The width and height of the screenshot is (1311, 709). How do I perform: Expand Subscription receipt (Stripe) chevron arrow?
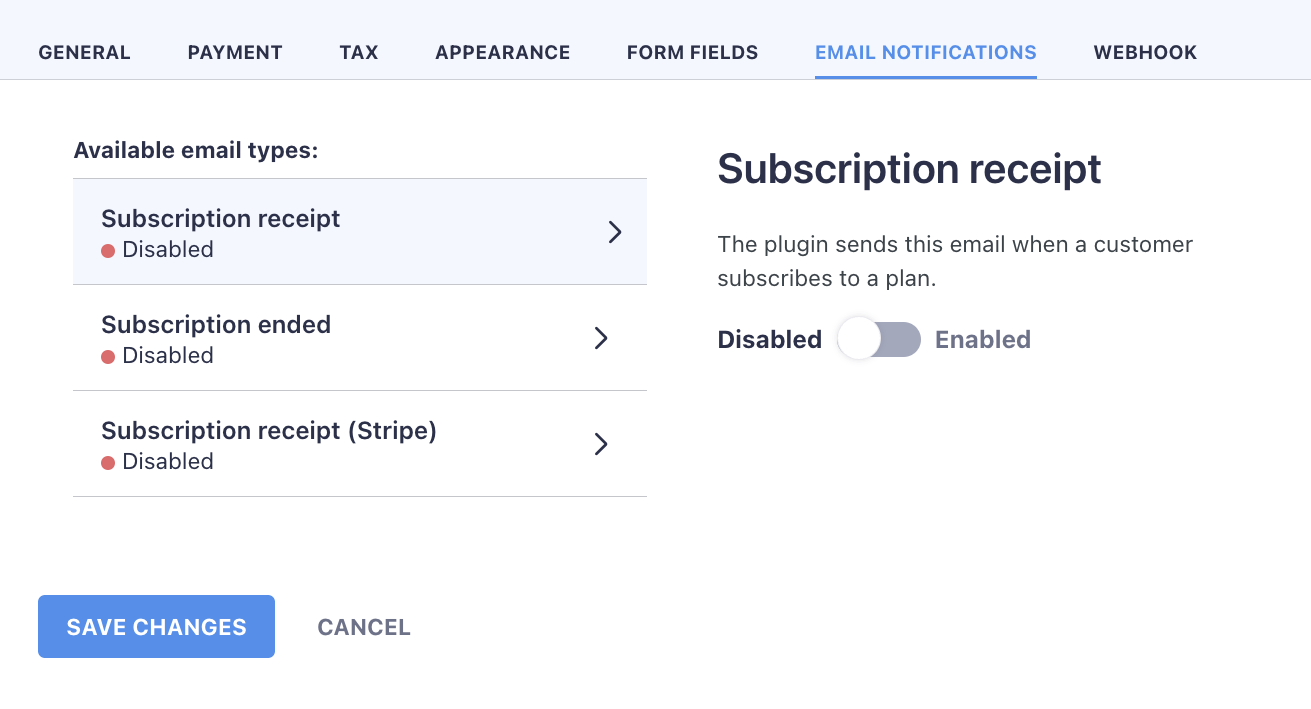[601, 444]
